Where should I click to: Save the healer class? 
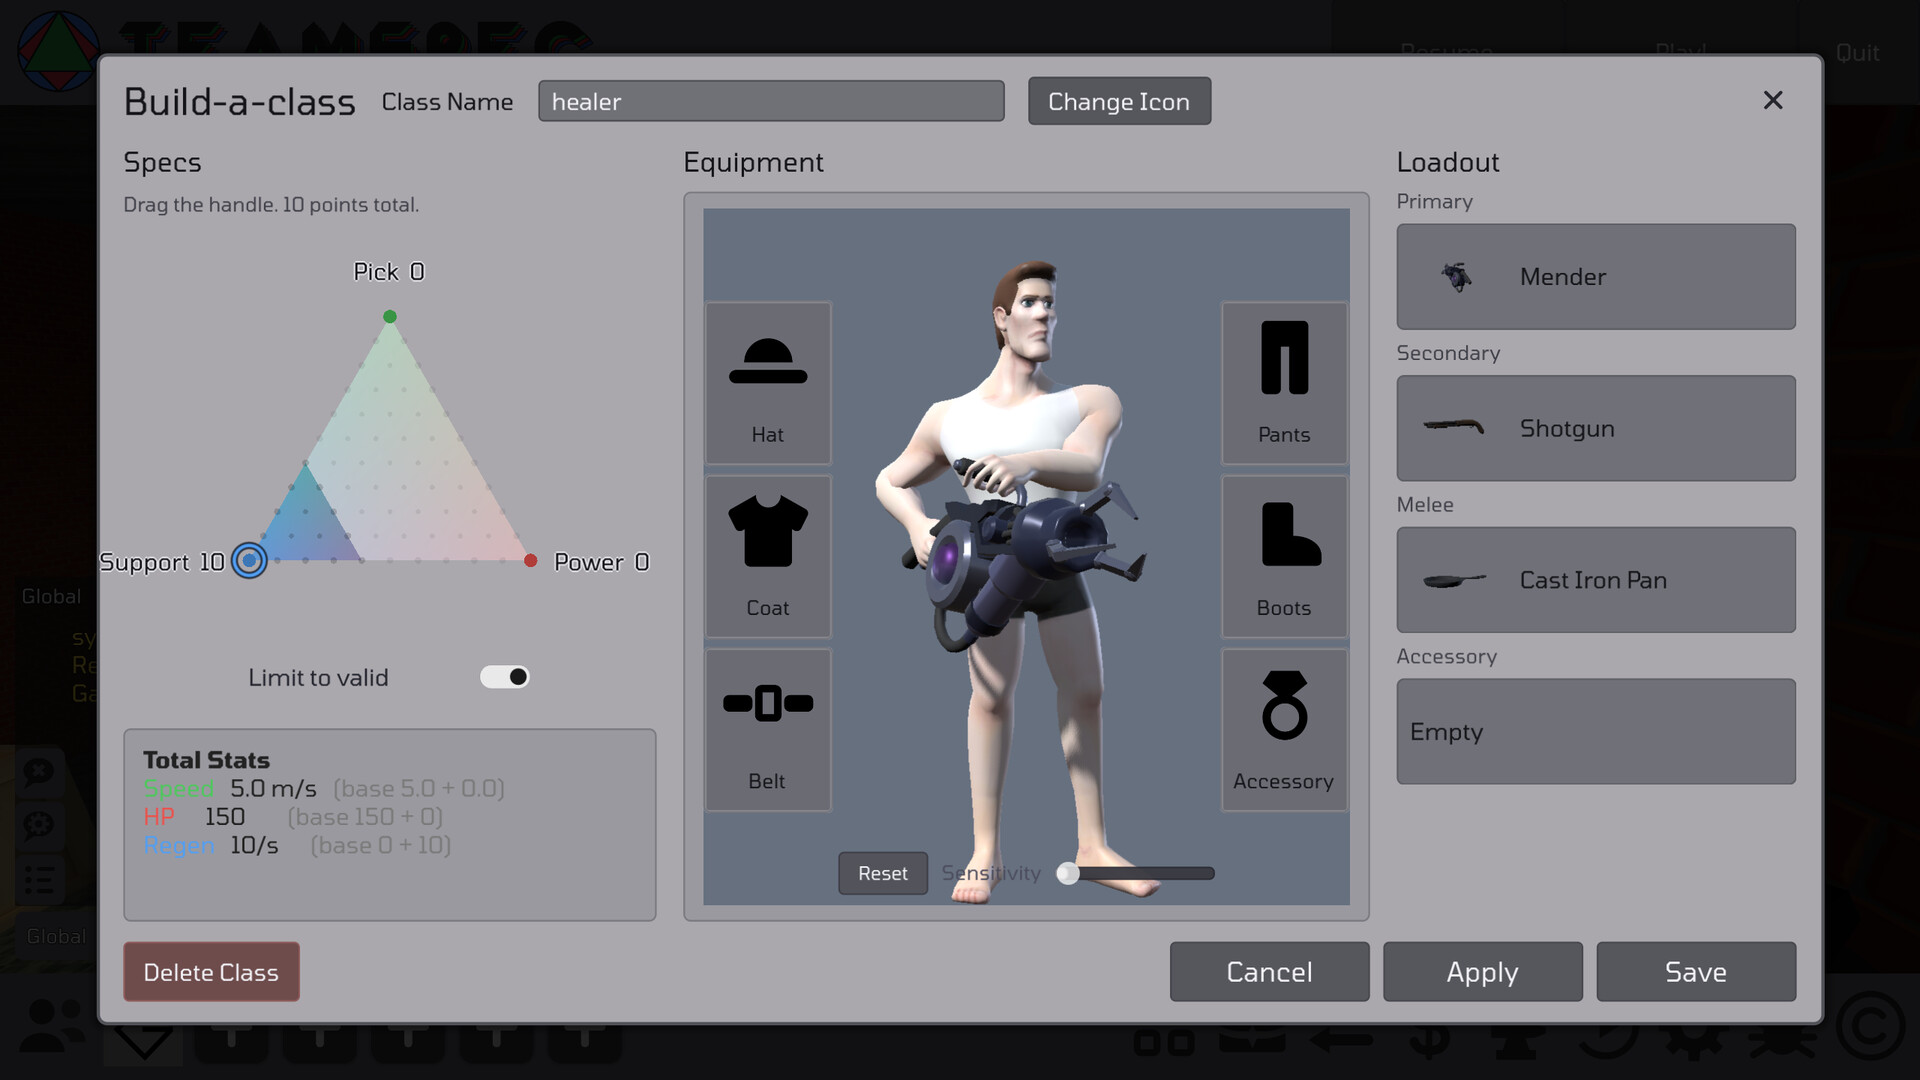pyautogui.click(x=1696, y=972)
